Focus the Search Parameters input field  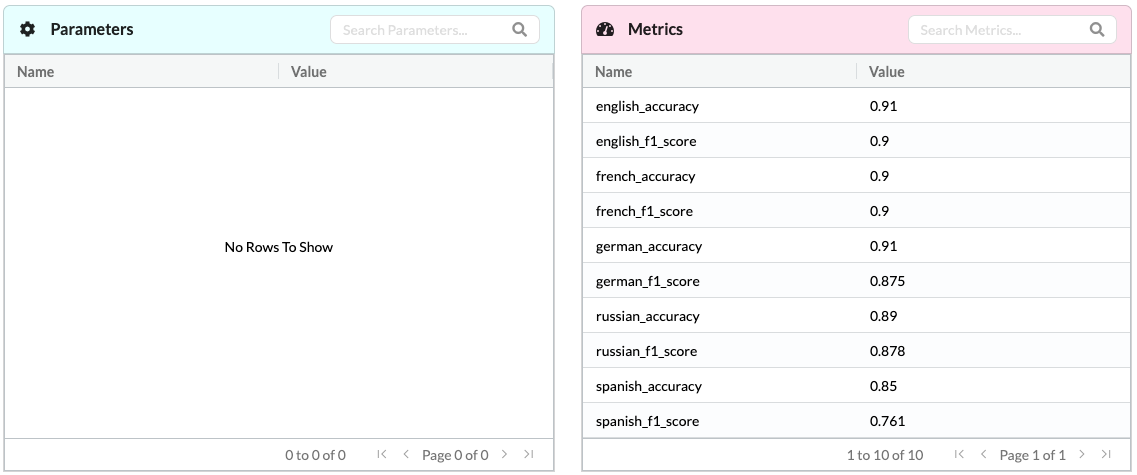[x=420, y=30]
